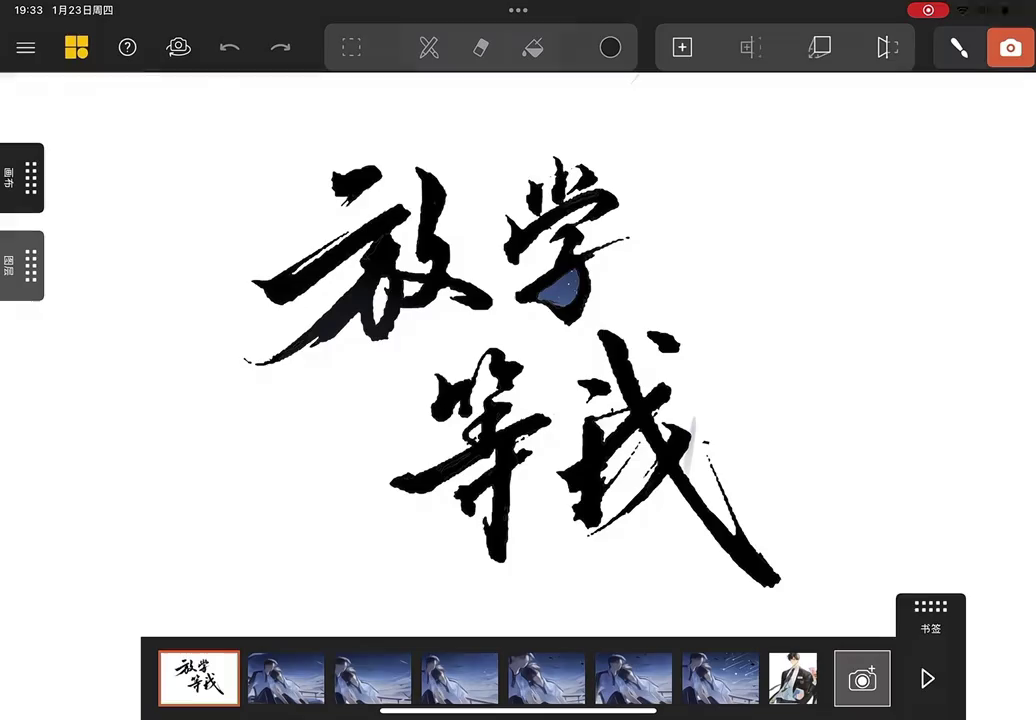The height and width of the screenshot is (720, 1036).
Task: Select the third frame thumbnail
Action: [x=373, y=678]
